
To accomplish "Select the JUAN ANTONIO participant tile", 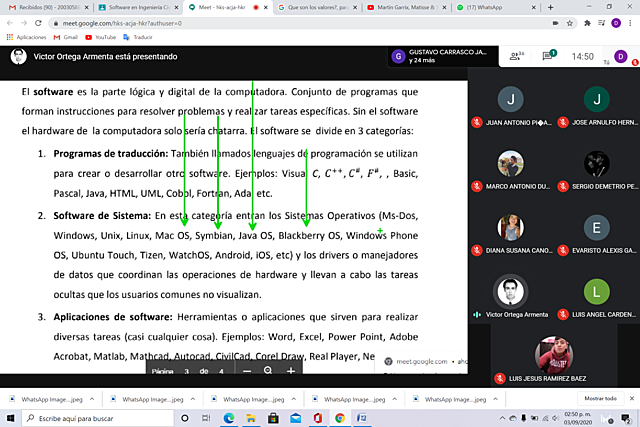I will (511, 105).
